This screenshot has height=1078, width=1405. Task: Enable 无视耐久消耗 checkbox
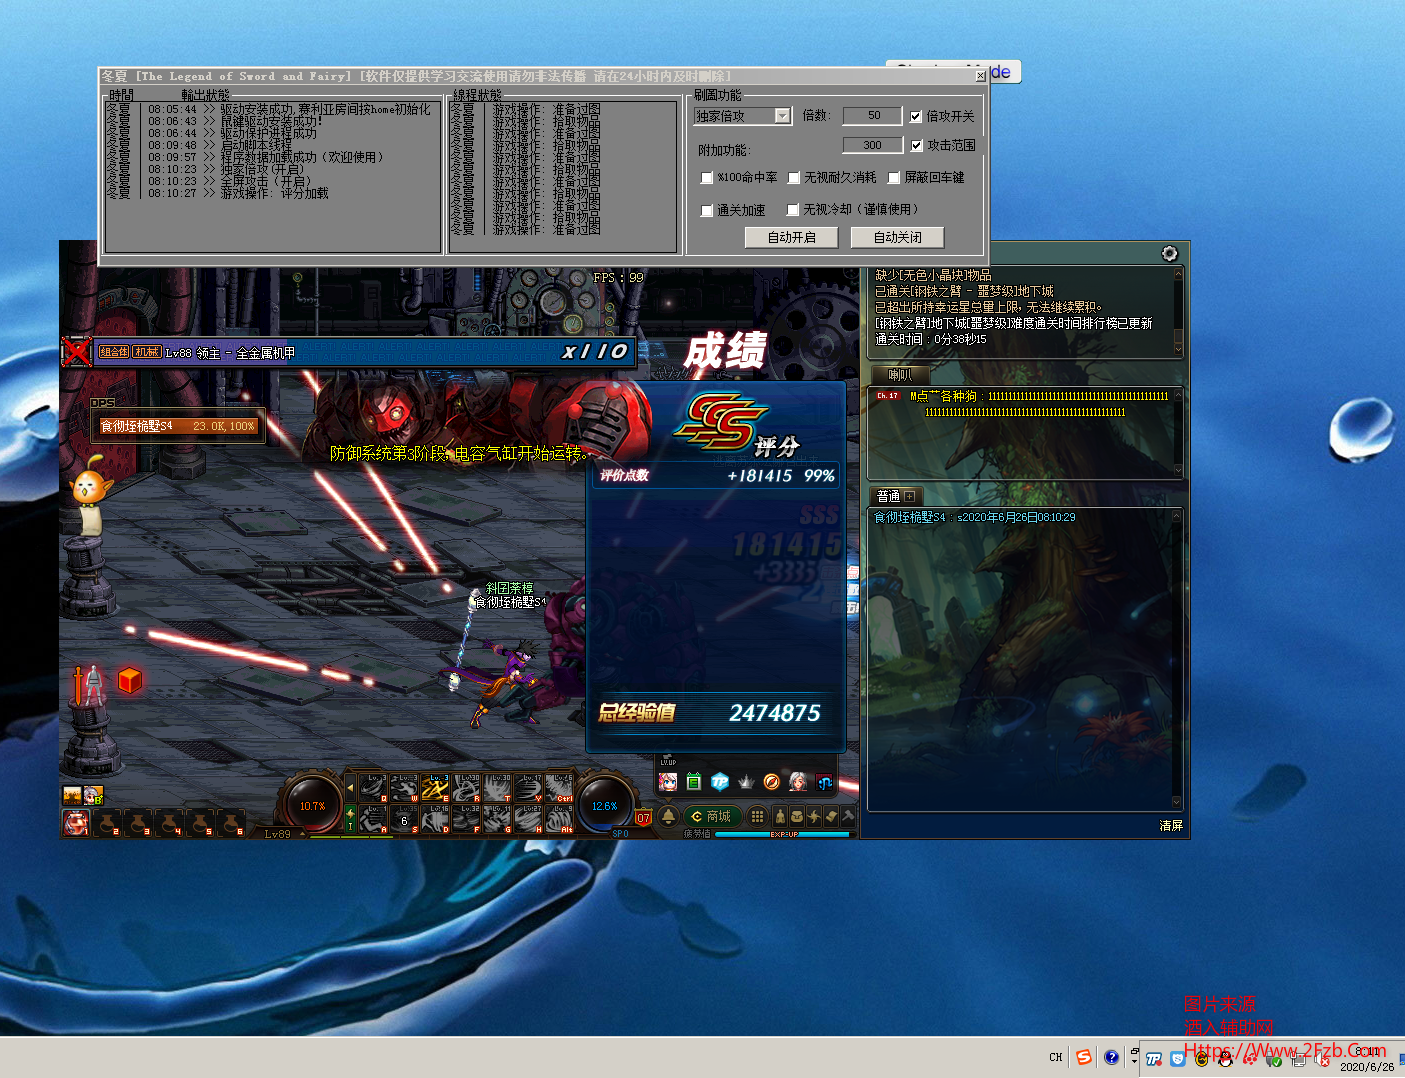coord(794,178)
